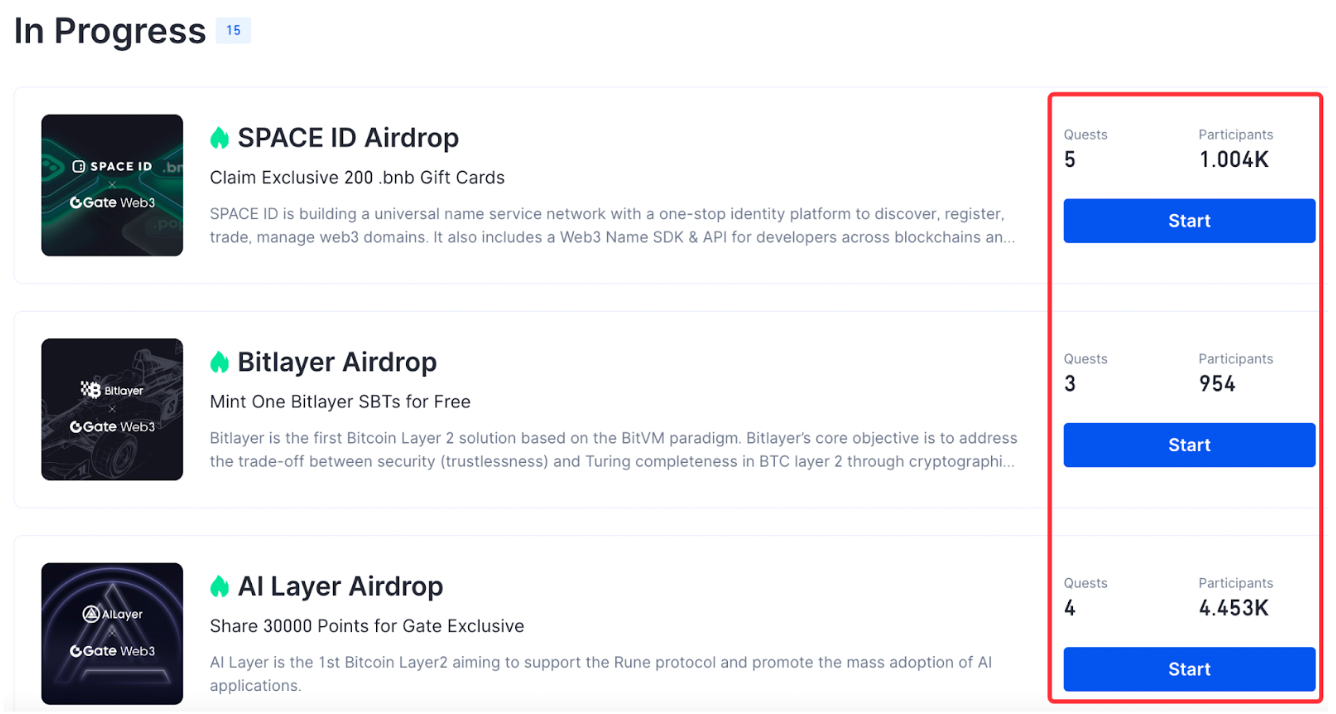Image resolution: width=1336 pixels, height=714 pixels.
Task: Click the In Progress section heading
Action: pyautogui.click(x=110, y=31)
